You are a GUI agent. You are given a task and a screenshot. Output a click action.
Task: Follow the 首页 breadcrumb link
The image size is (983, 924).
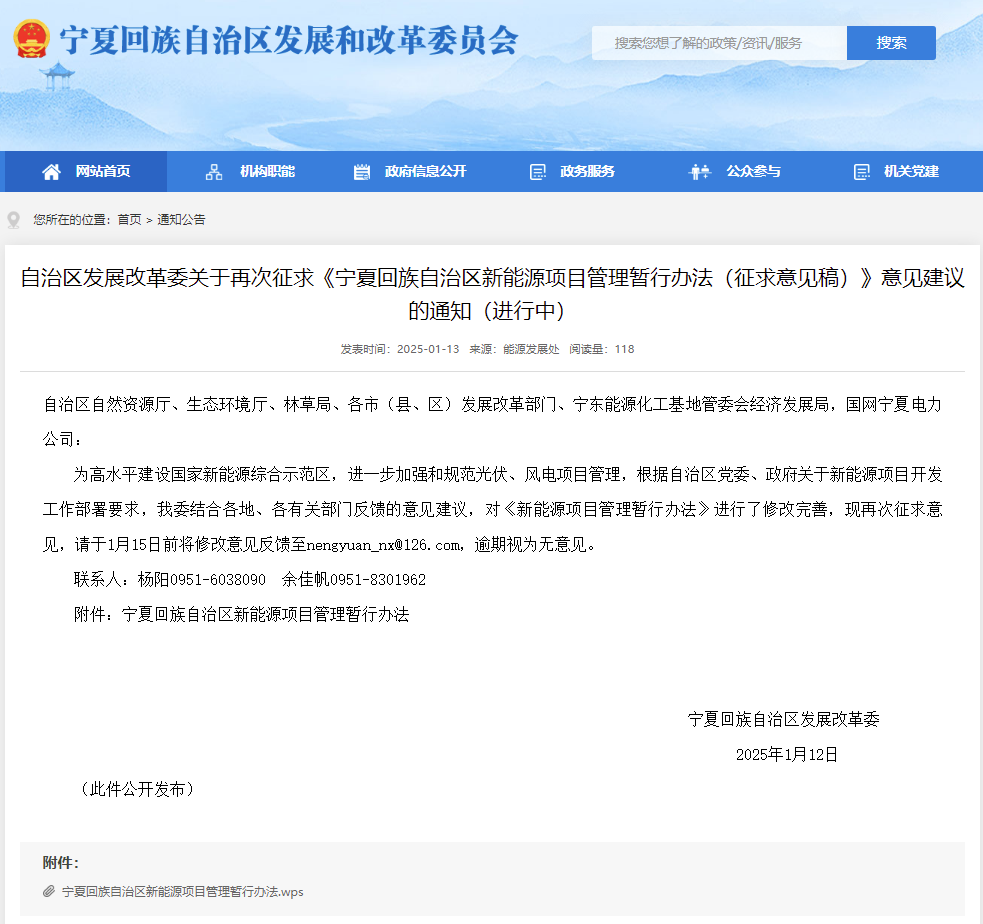(x=129, y=220)
